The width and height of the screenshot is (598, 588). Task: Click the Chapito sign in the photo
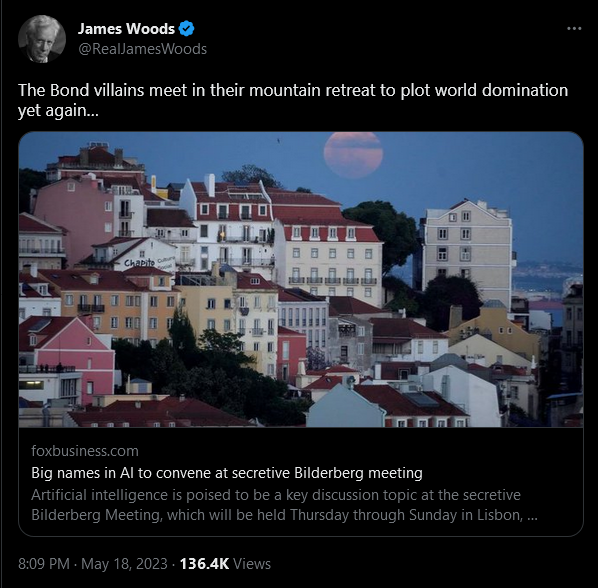[140, 263]
